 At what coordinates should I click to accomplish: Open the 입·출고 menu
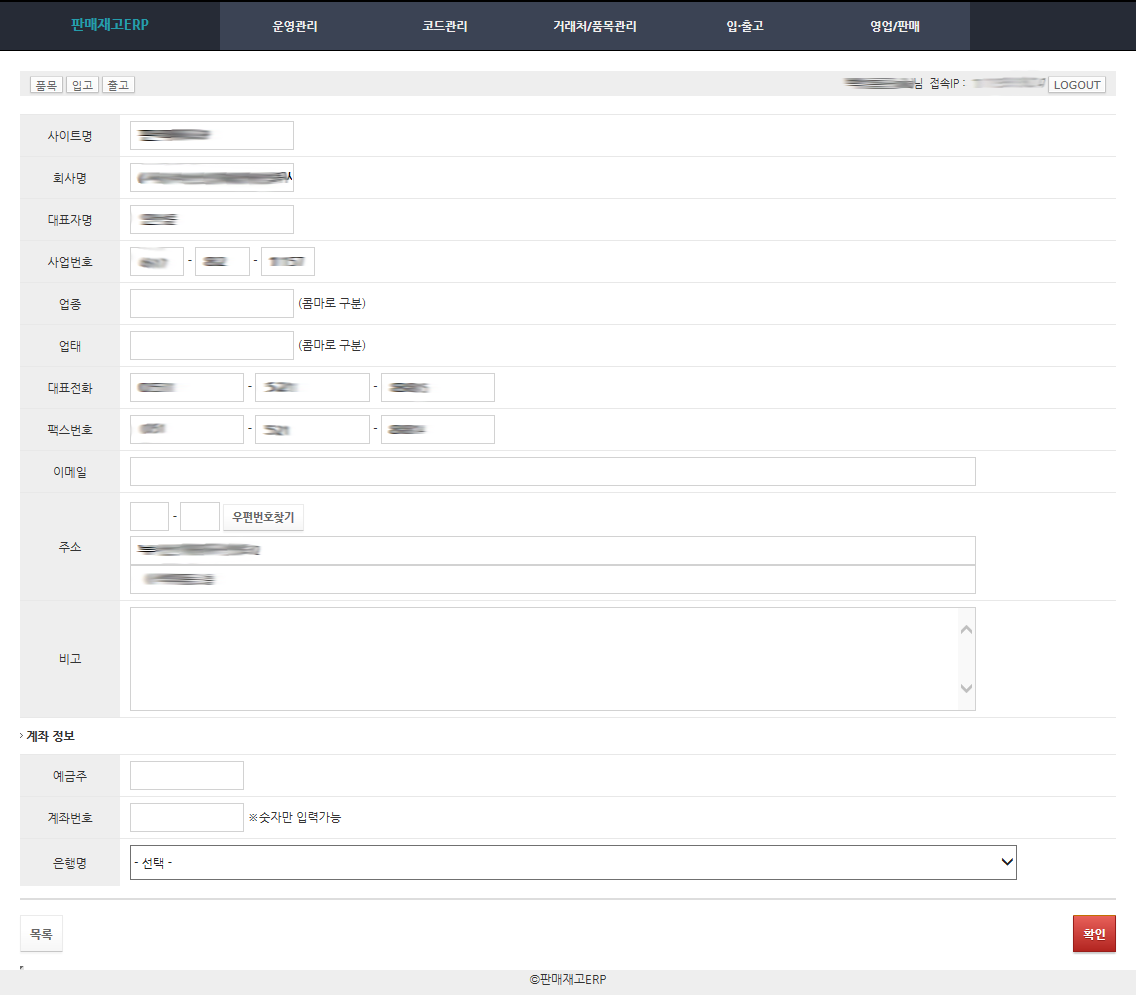[x=745, y=27]
